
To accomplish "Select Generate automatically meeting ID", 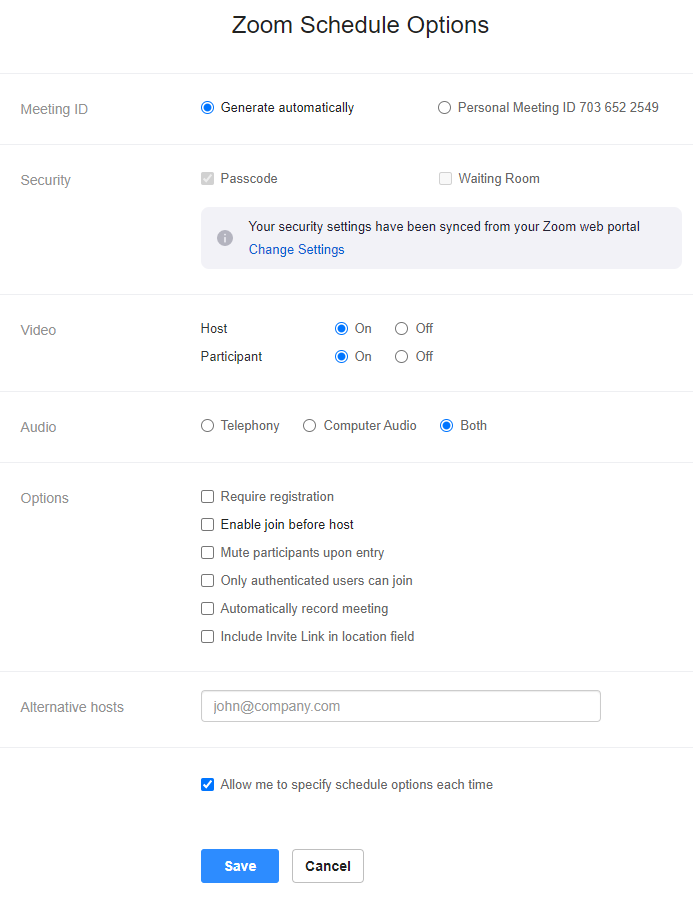I will tap(207, 108).
